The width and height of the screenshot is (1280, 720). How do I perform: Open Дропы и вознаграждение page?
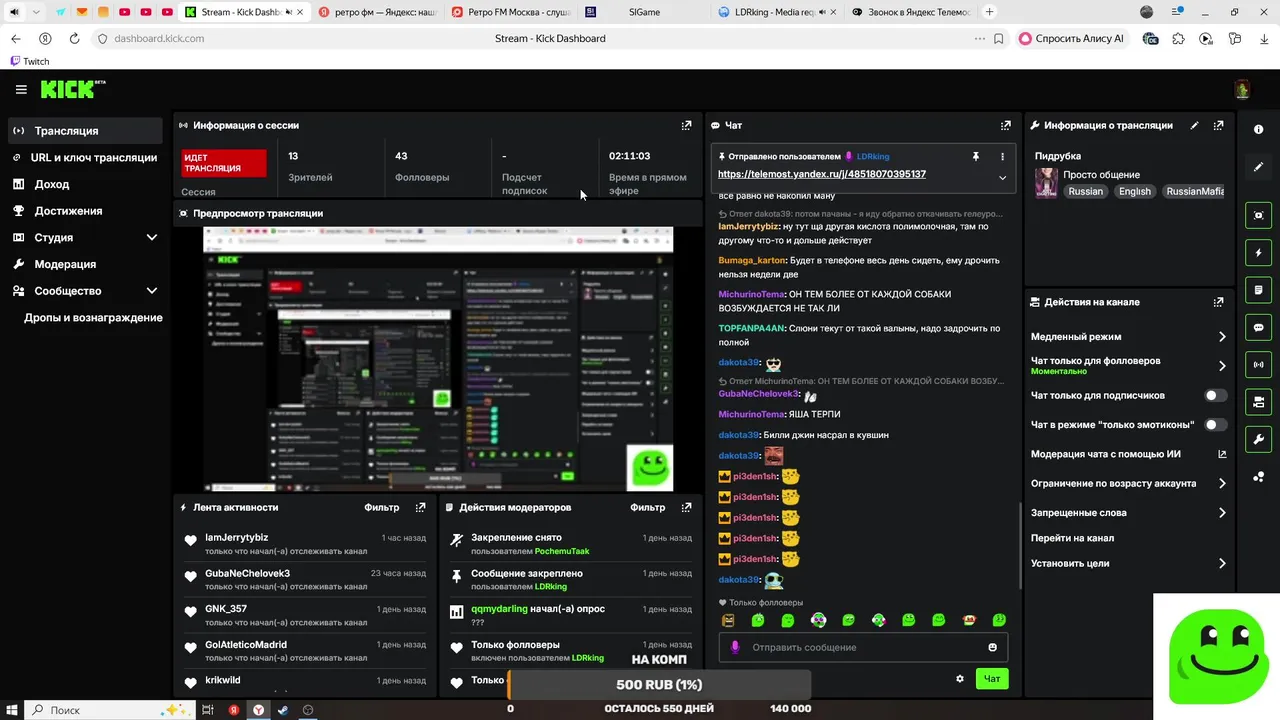tap(93, 318)
